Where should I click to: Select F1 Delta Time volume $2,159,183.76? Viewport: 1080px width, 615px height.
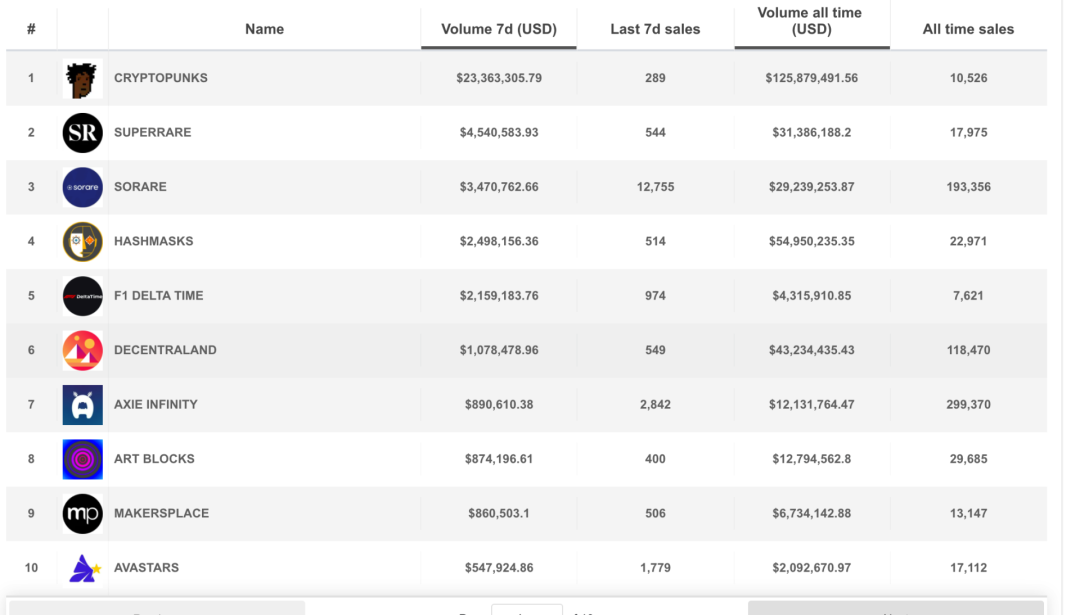(499, 295)
